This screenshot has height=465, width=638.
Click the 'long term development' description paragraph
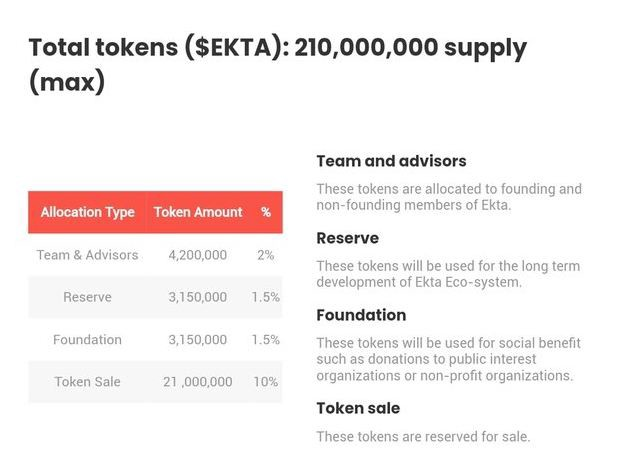448,274
